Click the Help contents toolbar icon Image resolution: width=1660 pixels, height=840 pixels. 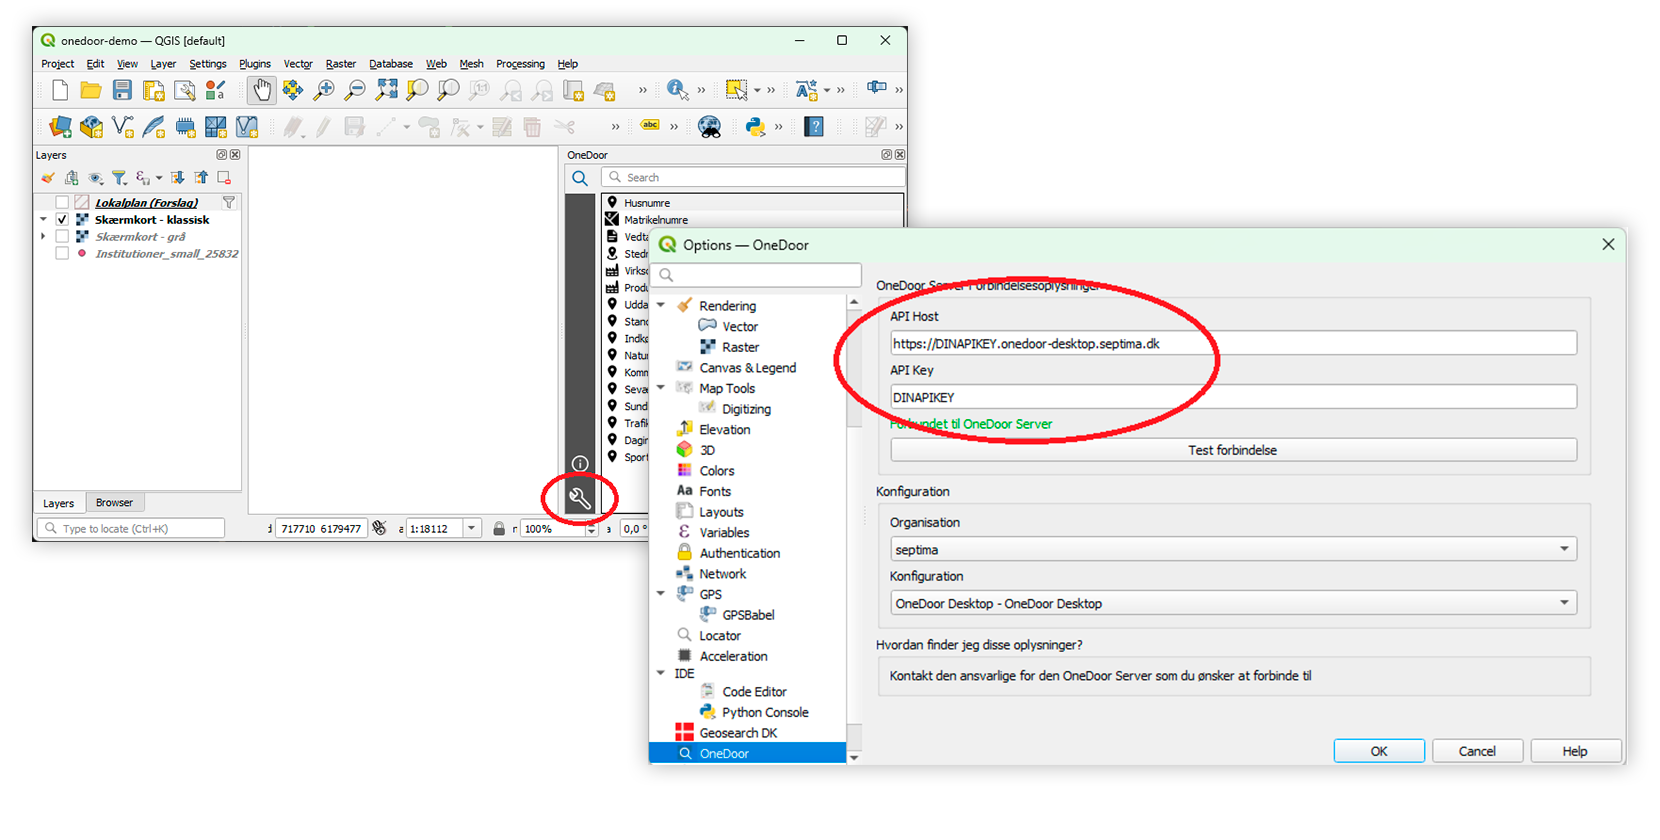(814, 127)
